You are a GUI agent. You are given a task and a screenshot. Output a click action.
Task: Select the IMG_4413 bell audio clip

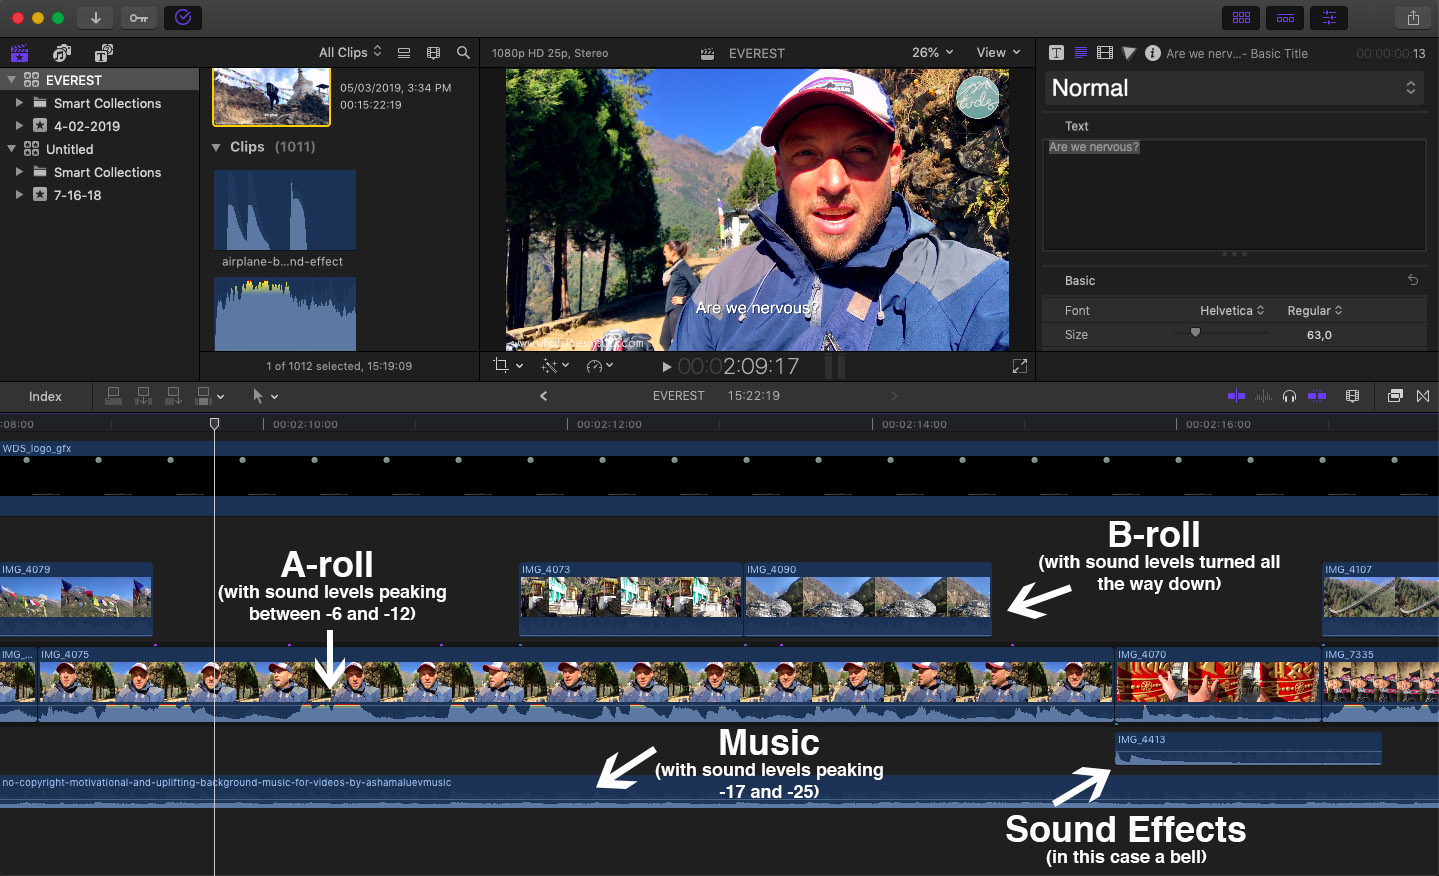point(1248,748)
